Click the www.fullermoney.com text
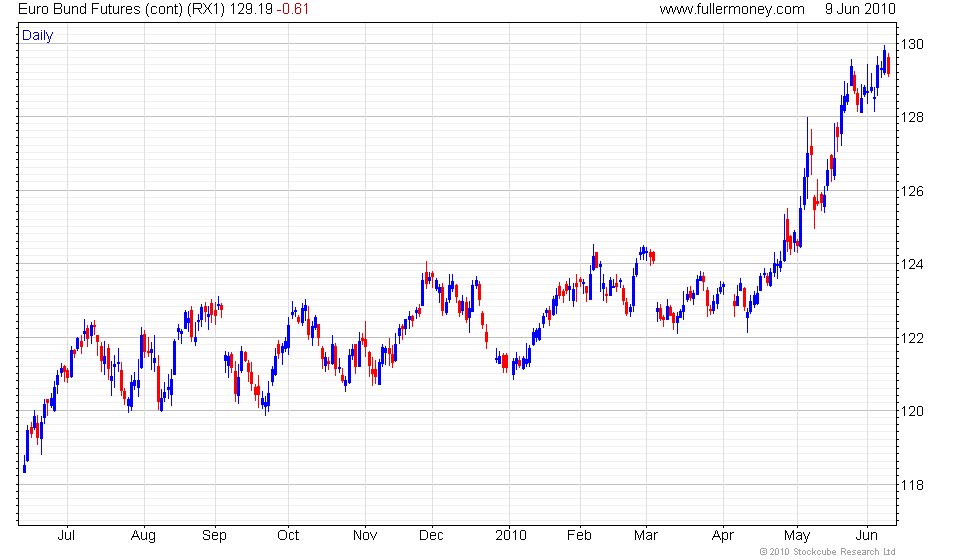Screen dimensions: 980x560 pyautogui.click(x=732, y=9)
